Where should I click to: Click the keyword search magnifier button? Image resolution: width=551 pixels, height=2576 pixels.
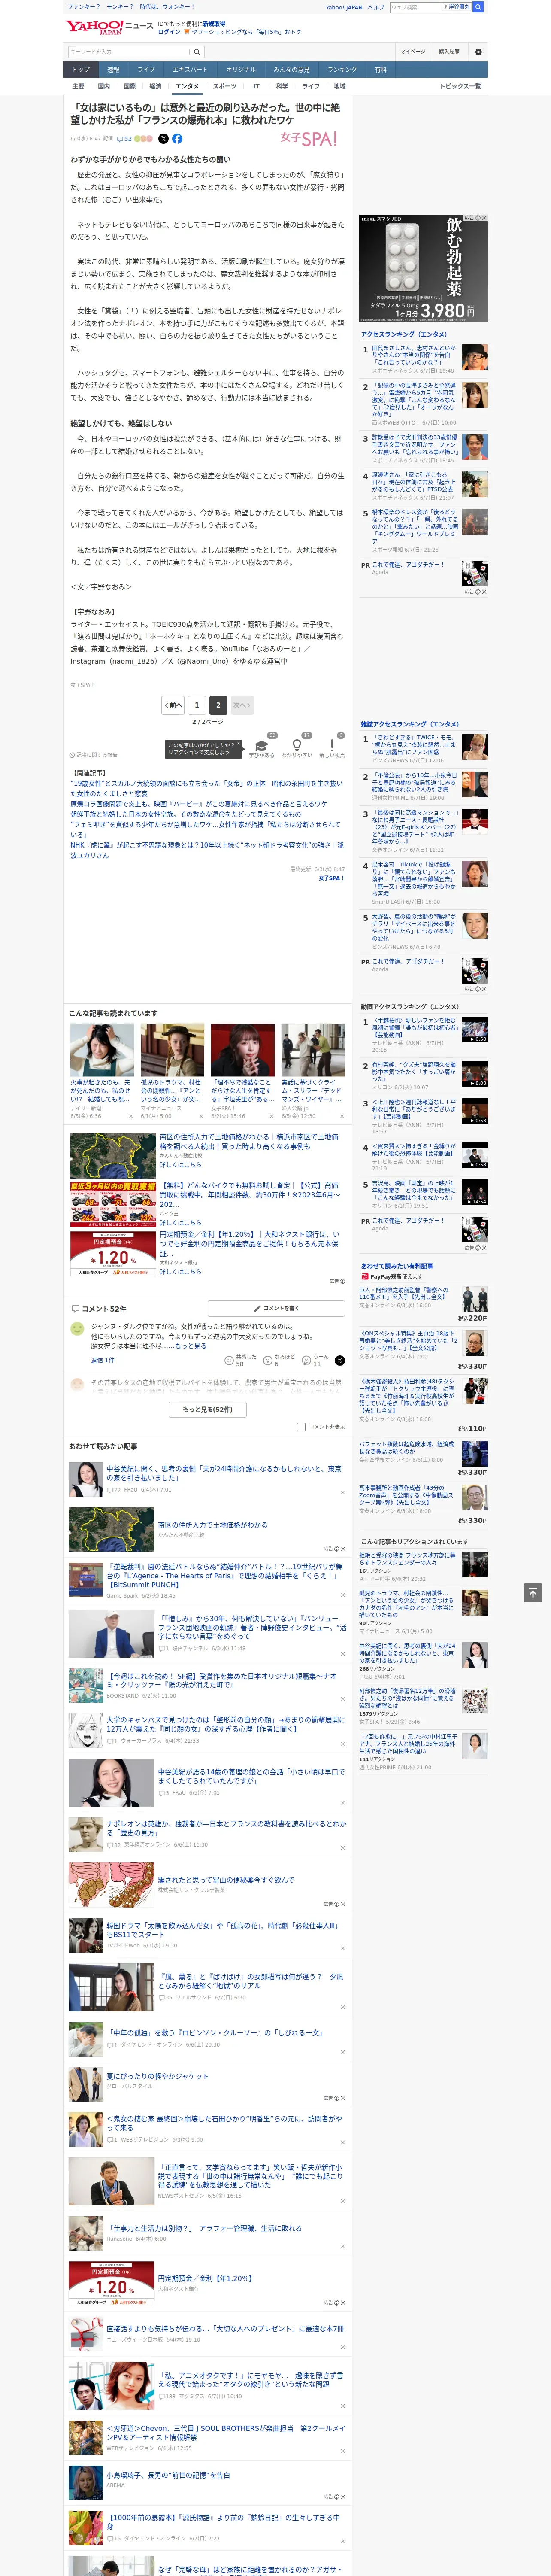[197, 52]
